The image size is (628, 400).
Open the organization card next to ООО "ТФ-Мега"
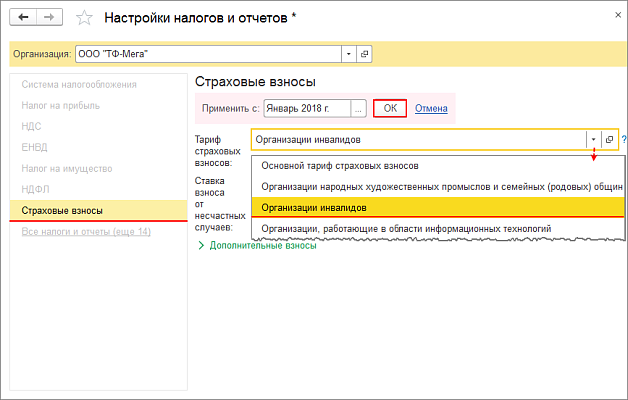pyautogui.click(x=364, y=53)
